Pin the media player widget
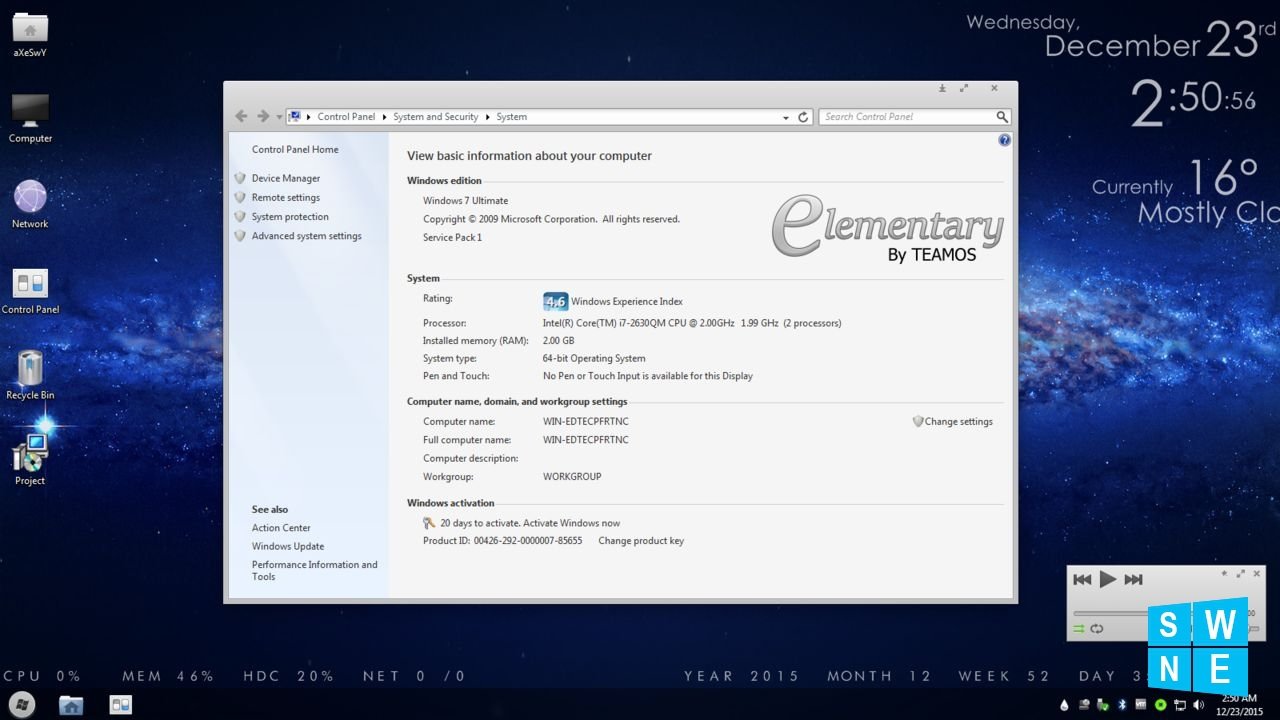Viewport: 1280px width, 720px height. [x=1224, y=574]
